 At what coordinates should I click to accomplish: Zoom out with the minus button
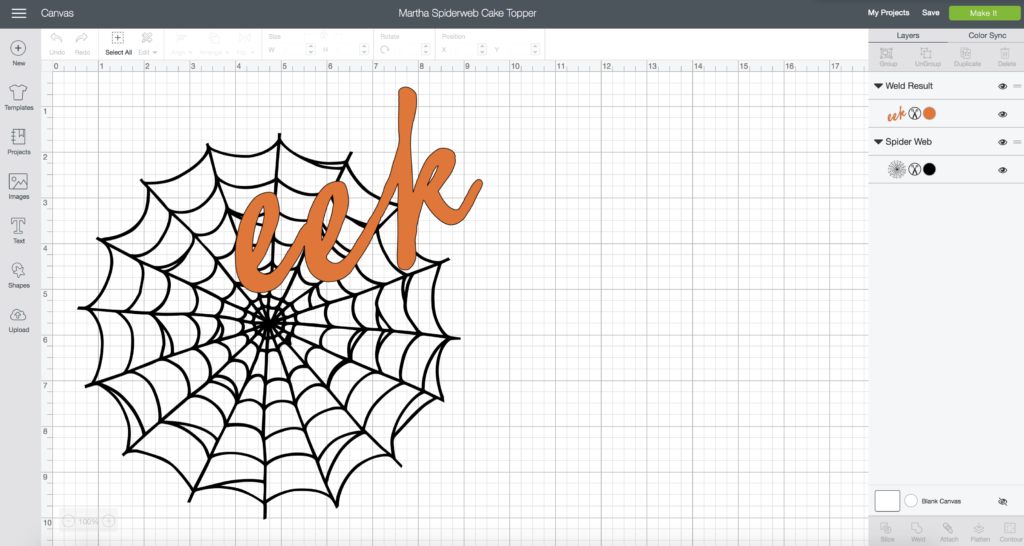[x=69, y=521]
